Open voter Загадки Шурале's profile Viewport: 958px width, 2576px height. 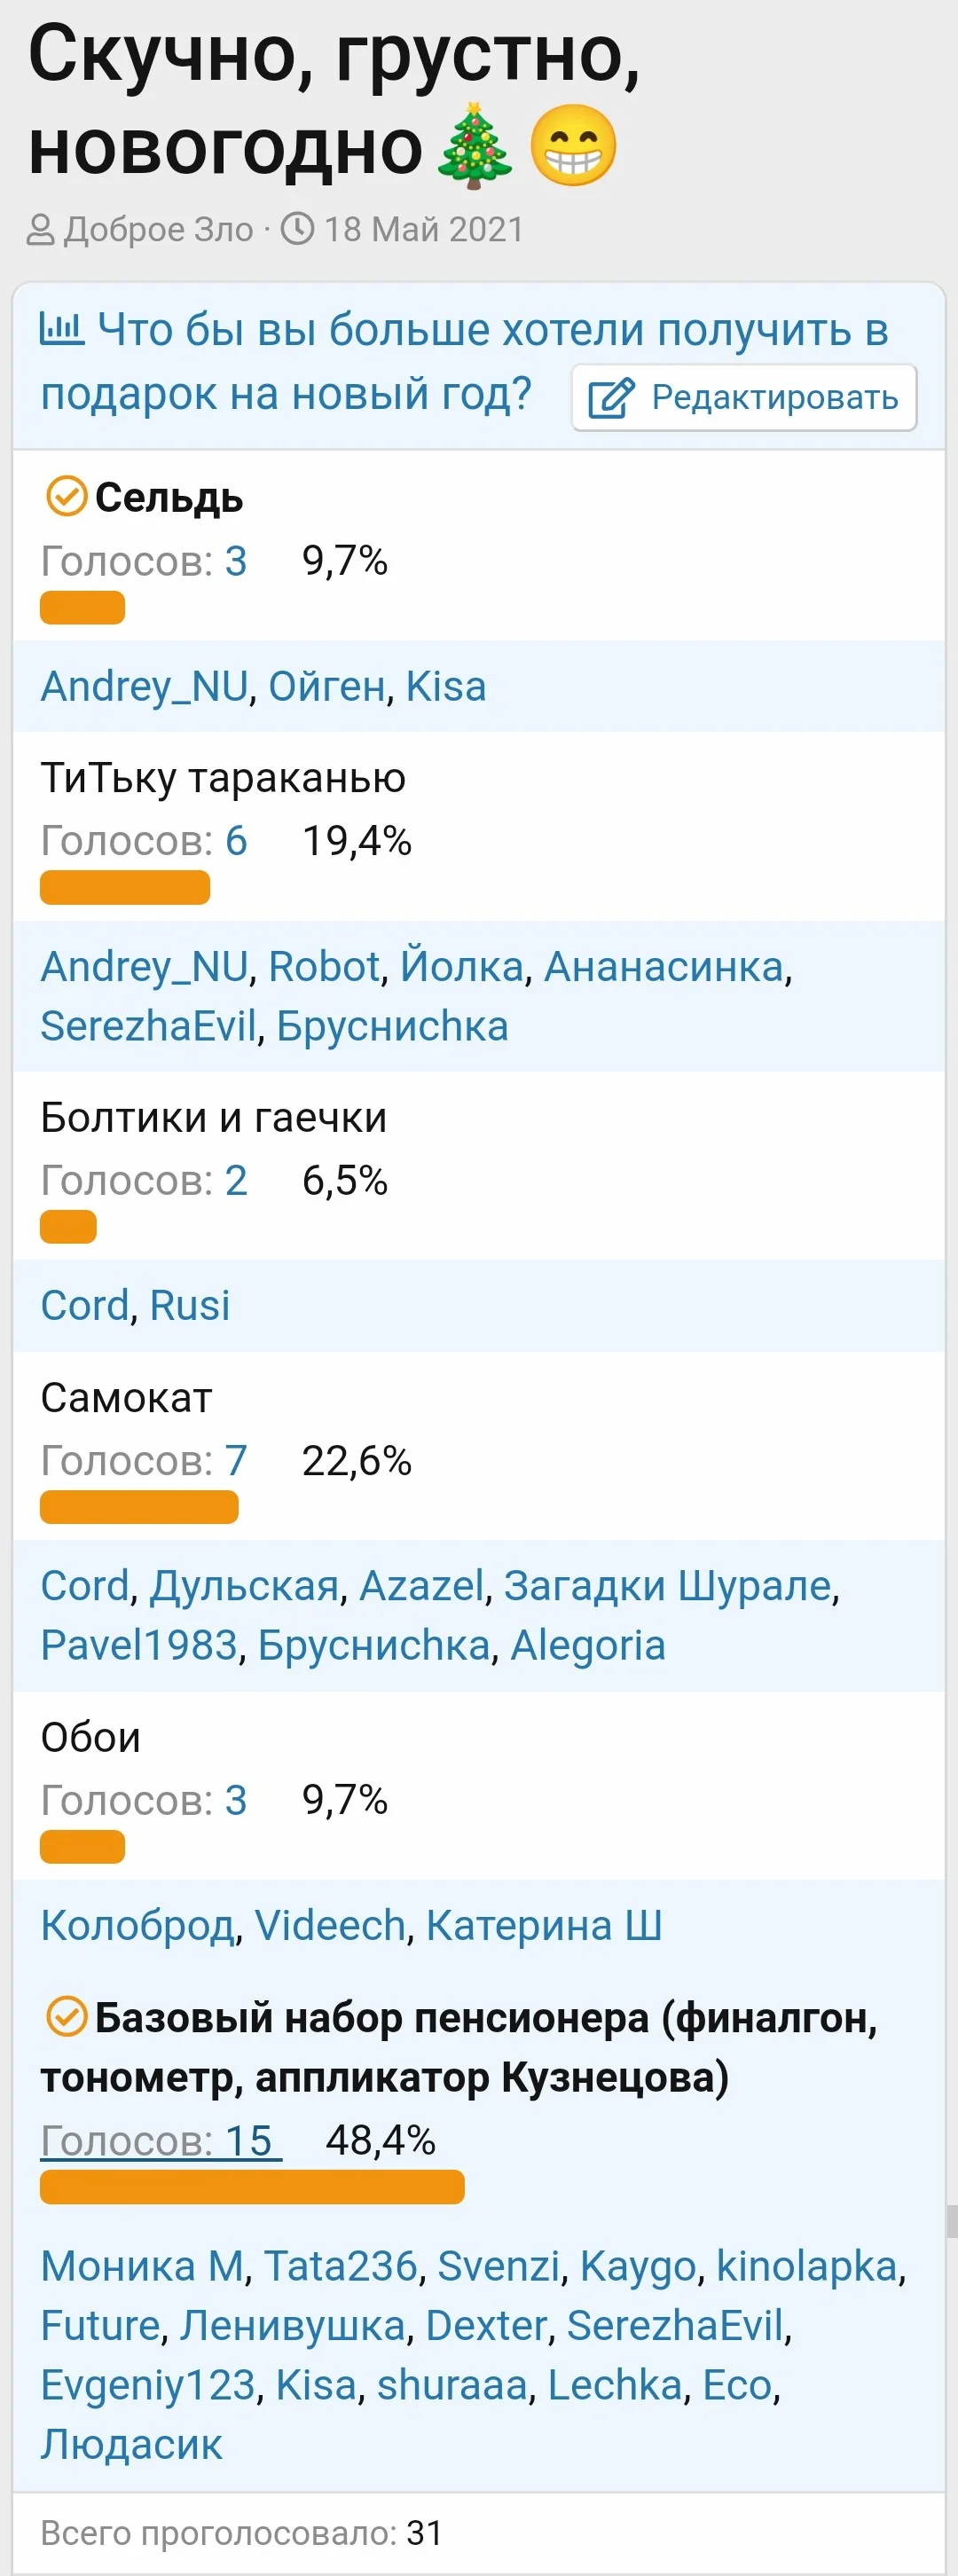point(667,1586)
